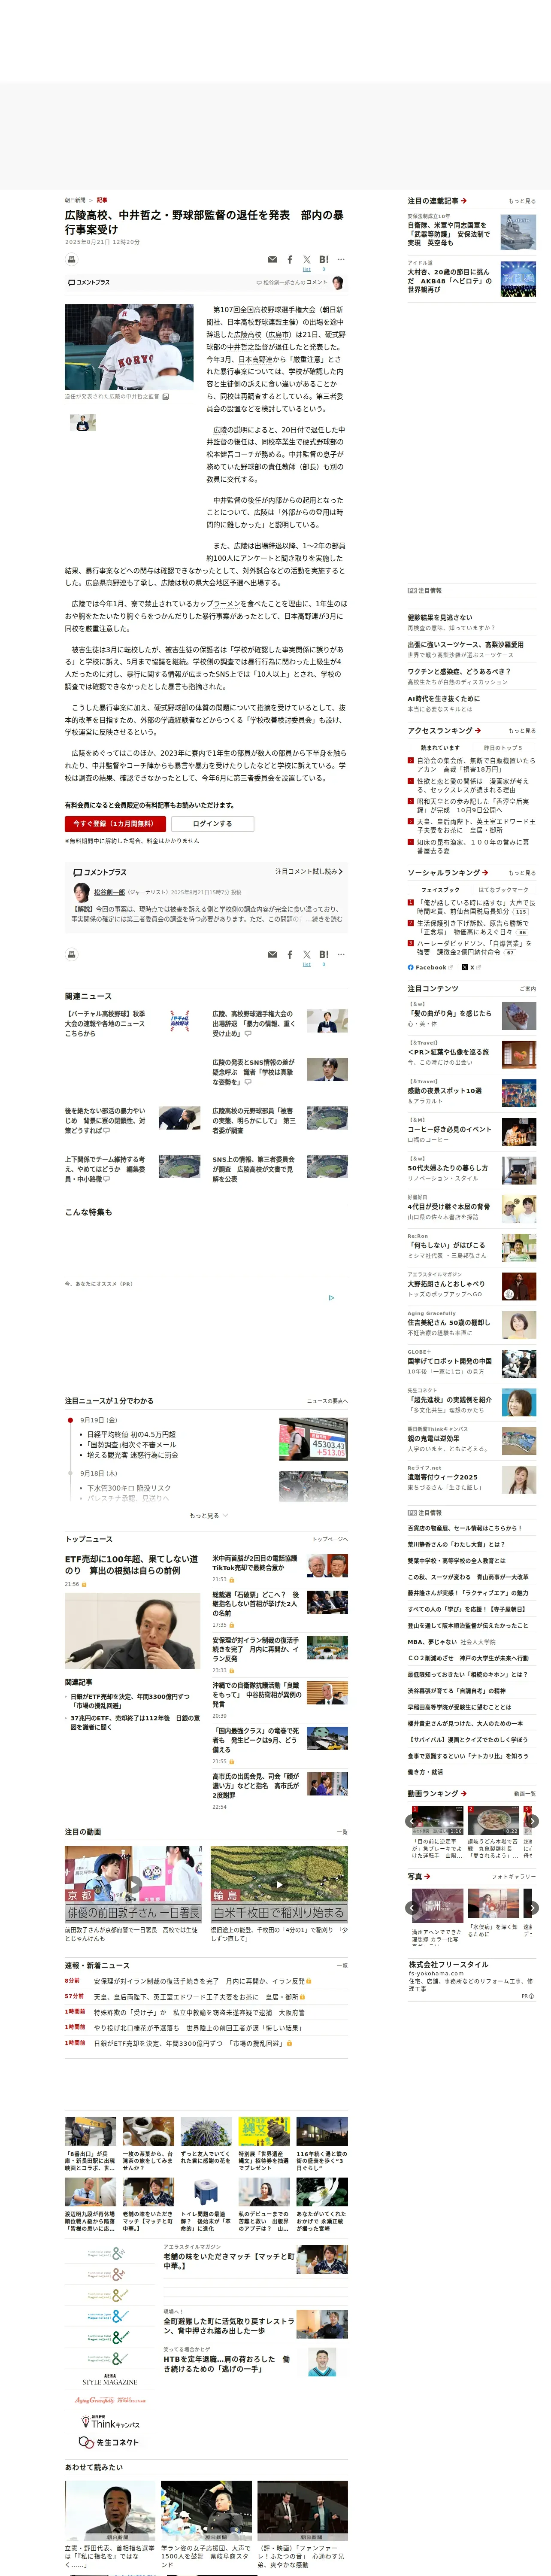Click 松谷創一郎 commenter avatar near headline
The width and height of the screenshot is (551, 2576).
(x=338, y=283)
